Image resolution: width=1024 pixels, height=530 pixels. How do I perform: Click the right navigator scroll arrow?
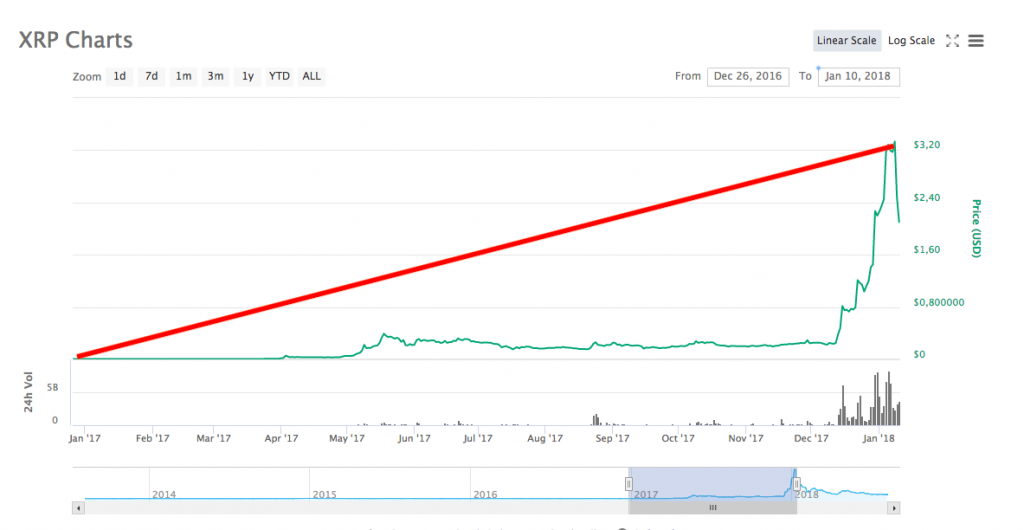[x=893, y=507]
